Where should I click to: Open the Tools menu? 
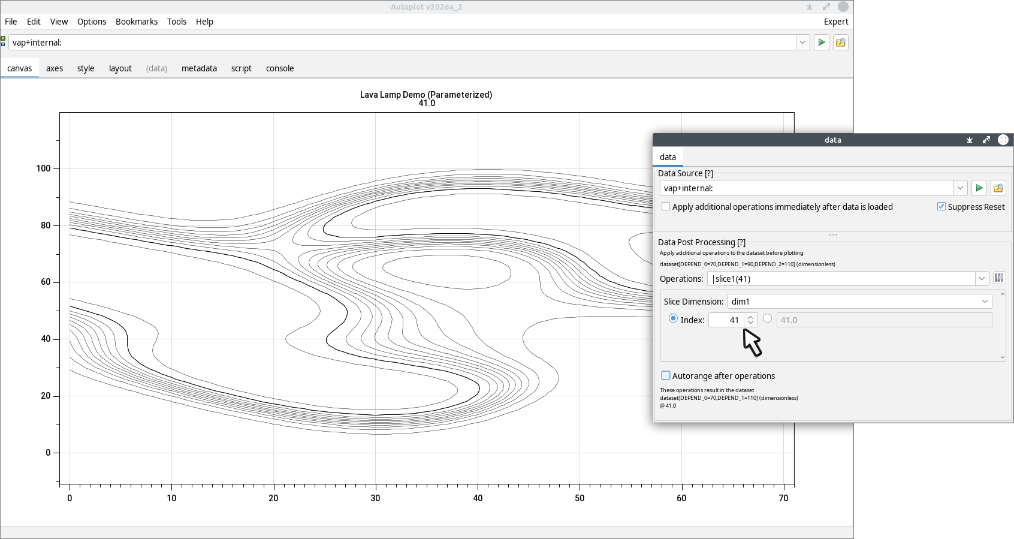point(176,21)
